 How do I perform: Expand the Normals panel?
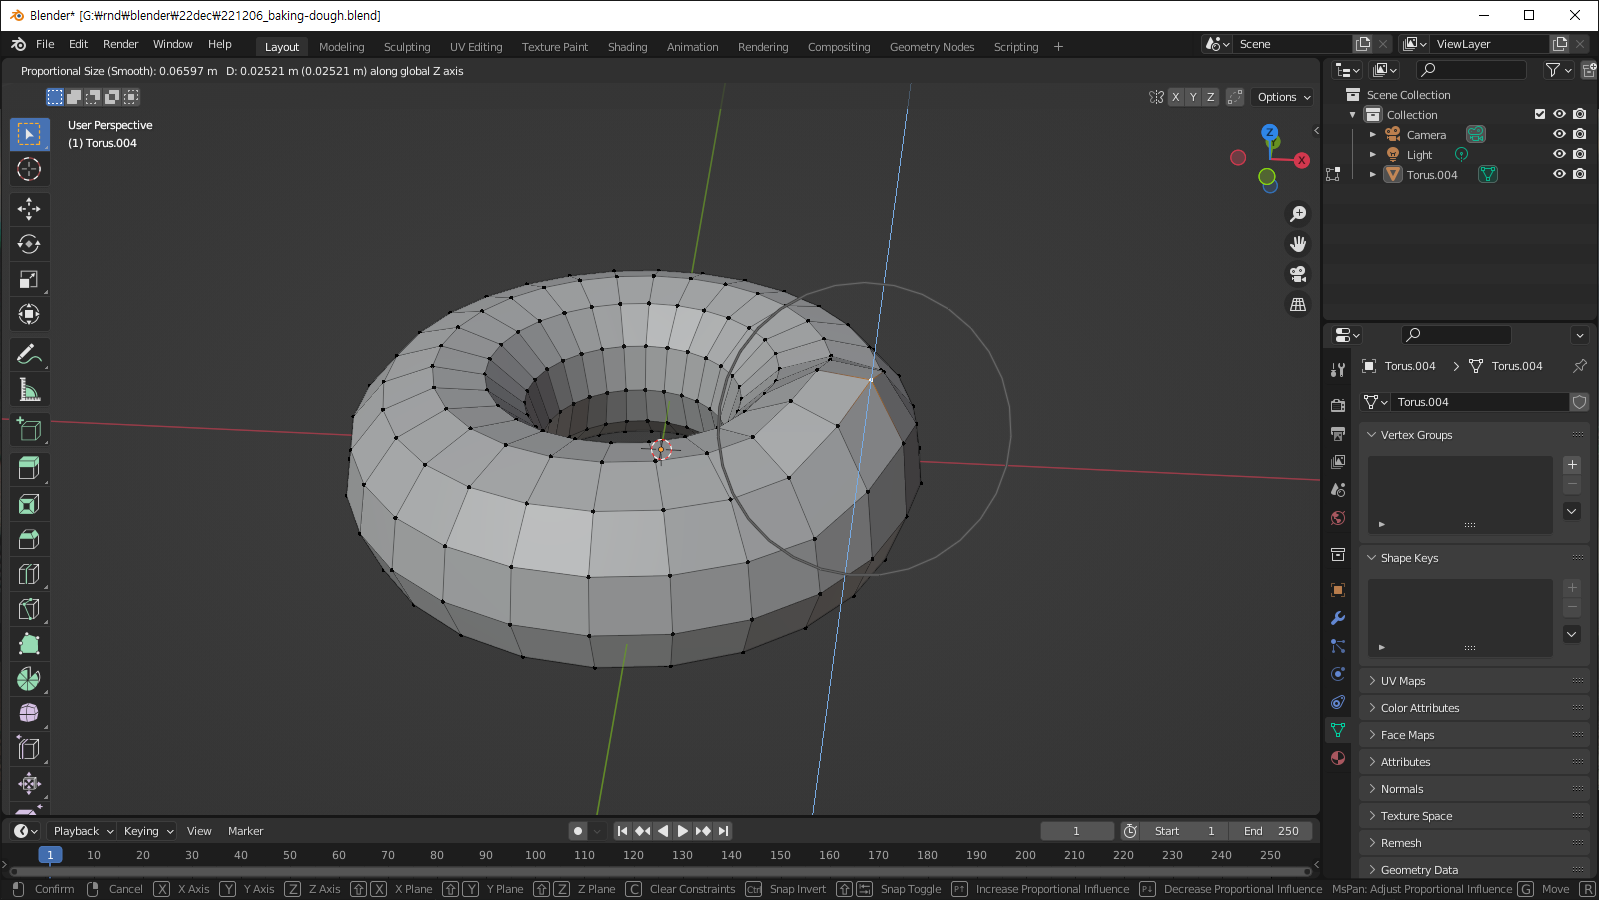pyautogui.click(x=1402, y=789)
